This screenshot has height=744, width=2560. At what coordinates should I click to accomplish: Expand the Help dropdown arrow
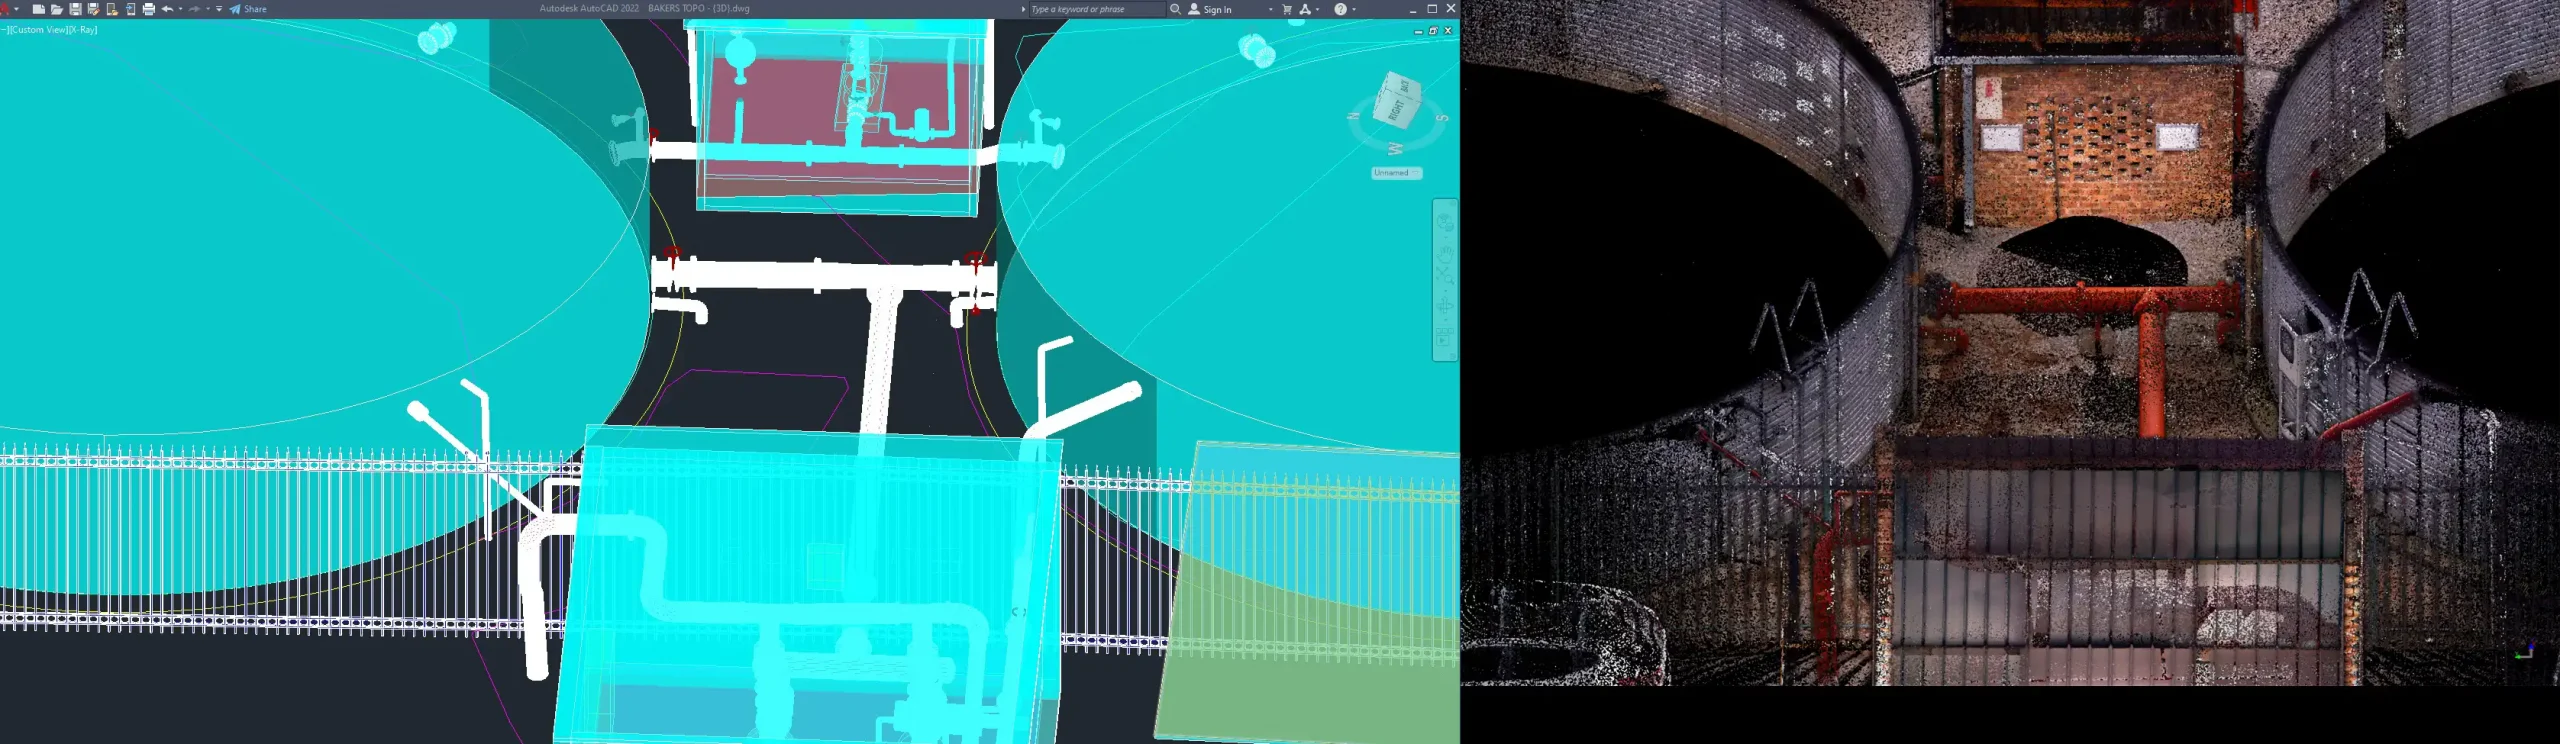point(1354,9)
